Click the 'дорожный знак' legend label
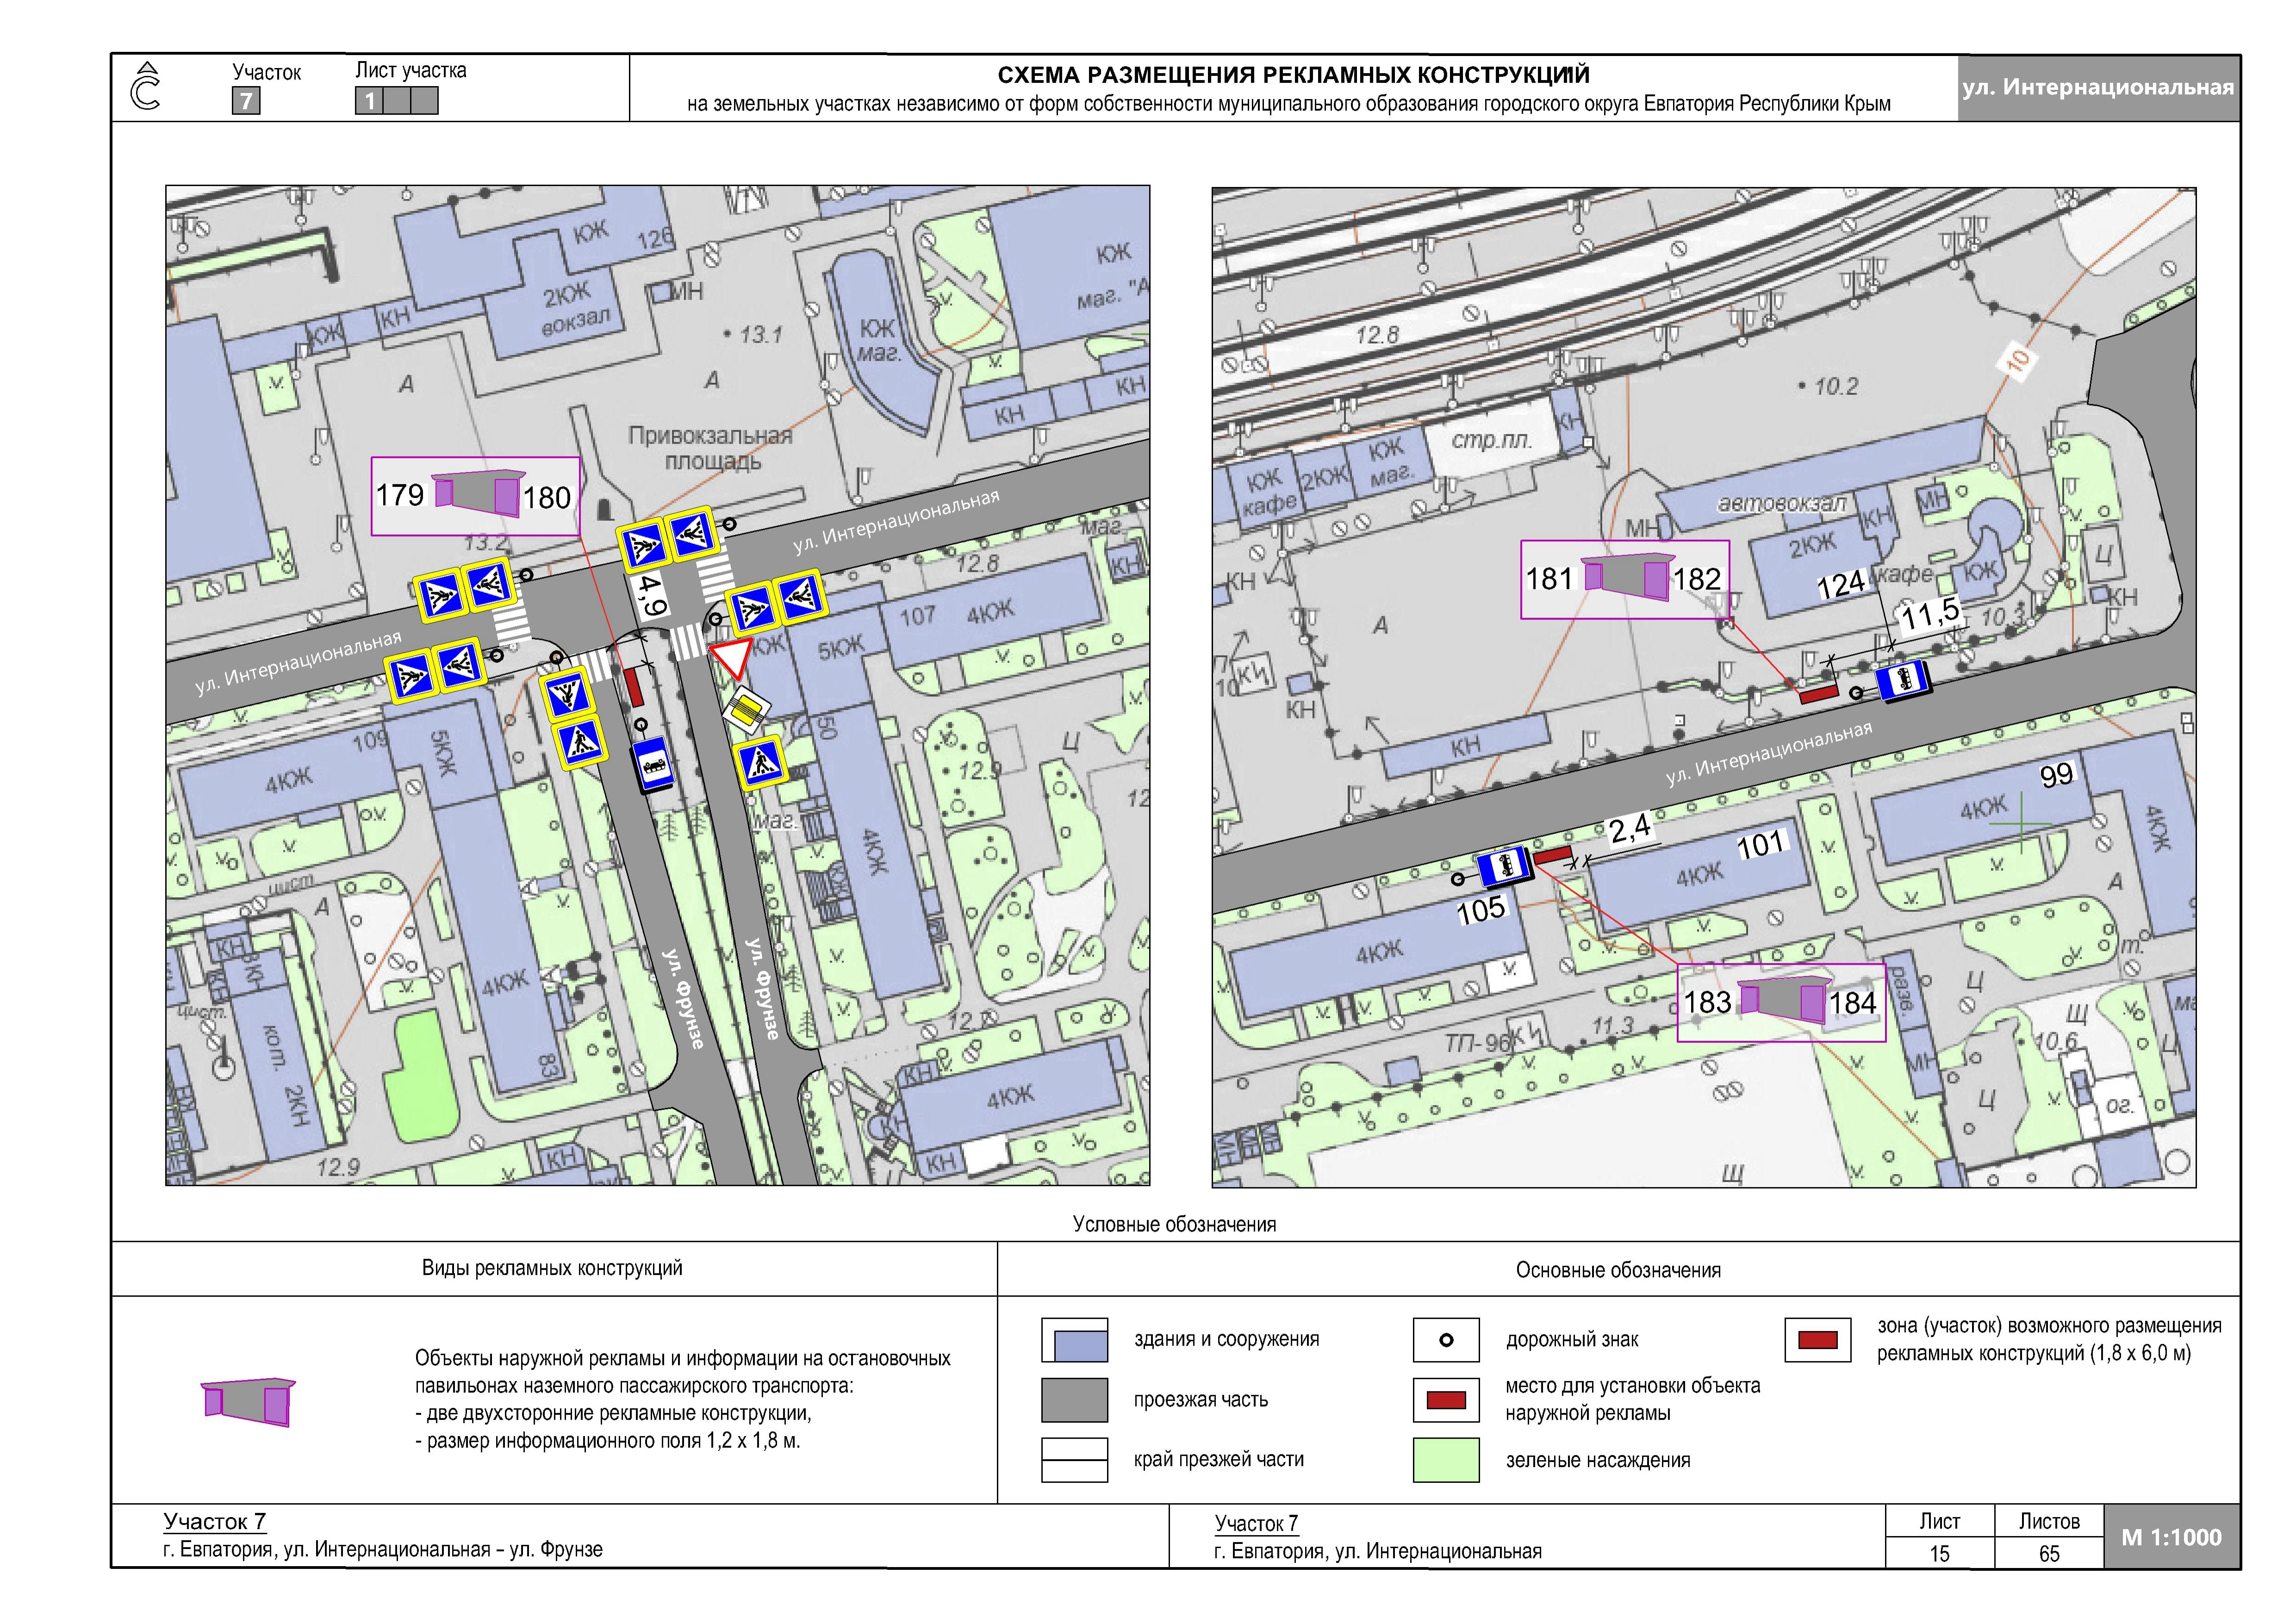 click(x=1572, y=1340)
